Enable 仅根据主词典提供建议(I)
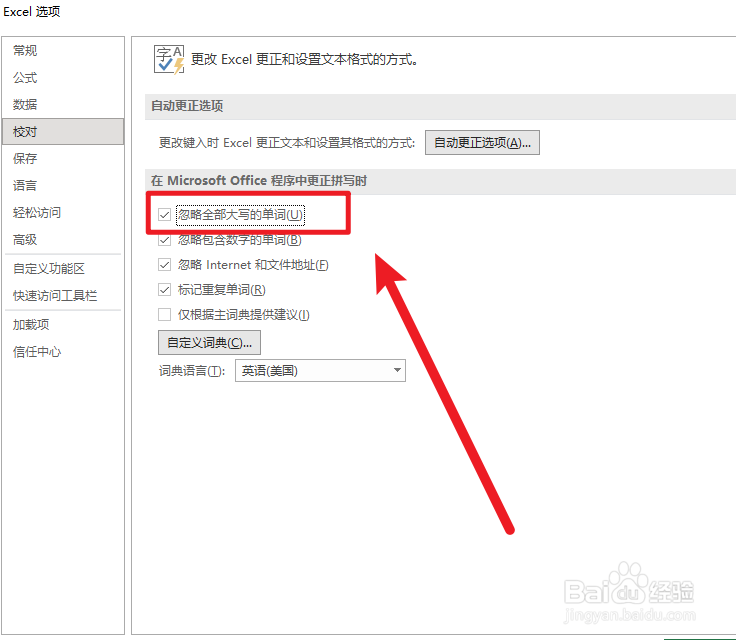This screenshot has height=640, width=736. [x=164, y=314]
